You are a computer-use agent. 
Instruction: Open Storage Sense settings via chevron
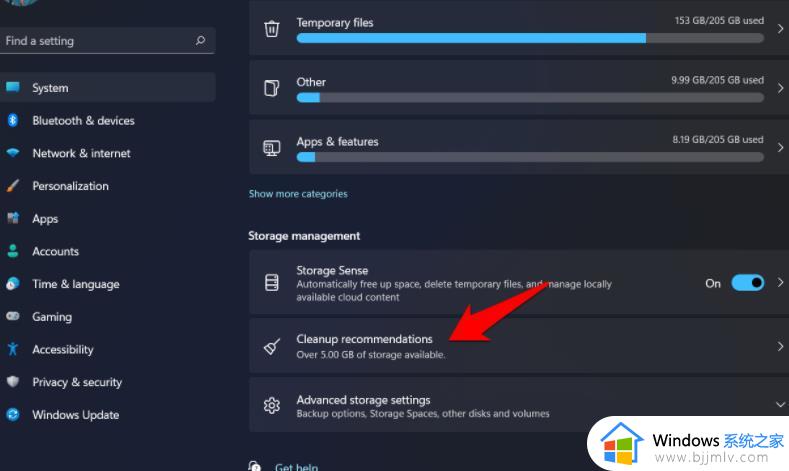click(780, 282)
